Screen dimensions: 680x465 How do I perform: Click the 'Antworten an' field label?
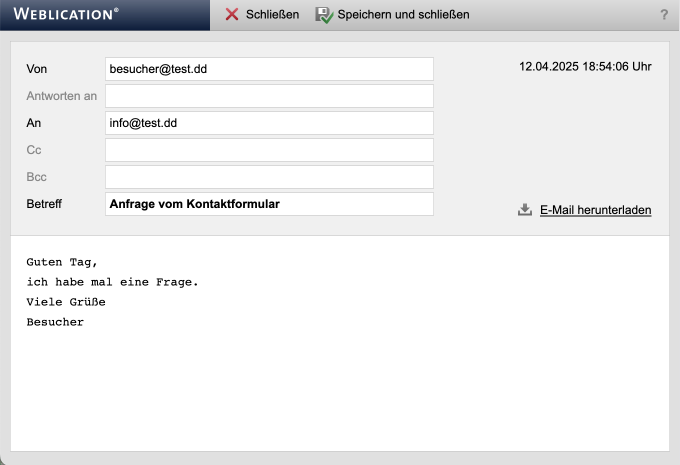pyautogui.click(x=62, y=96)
